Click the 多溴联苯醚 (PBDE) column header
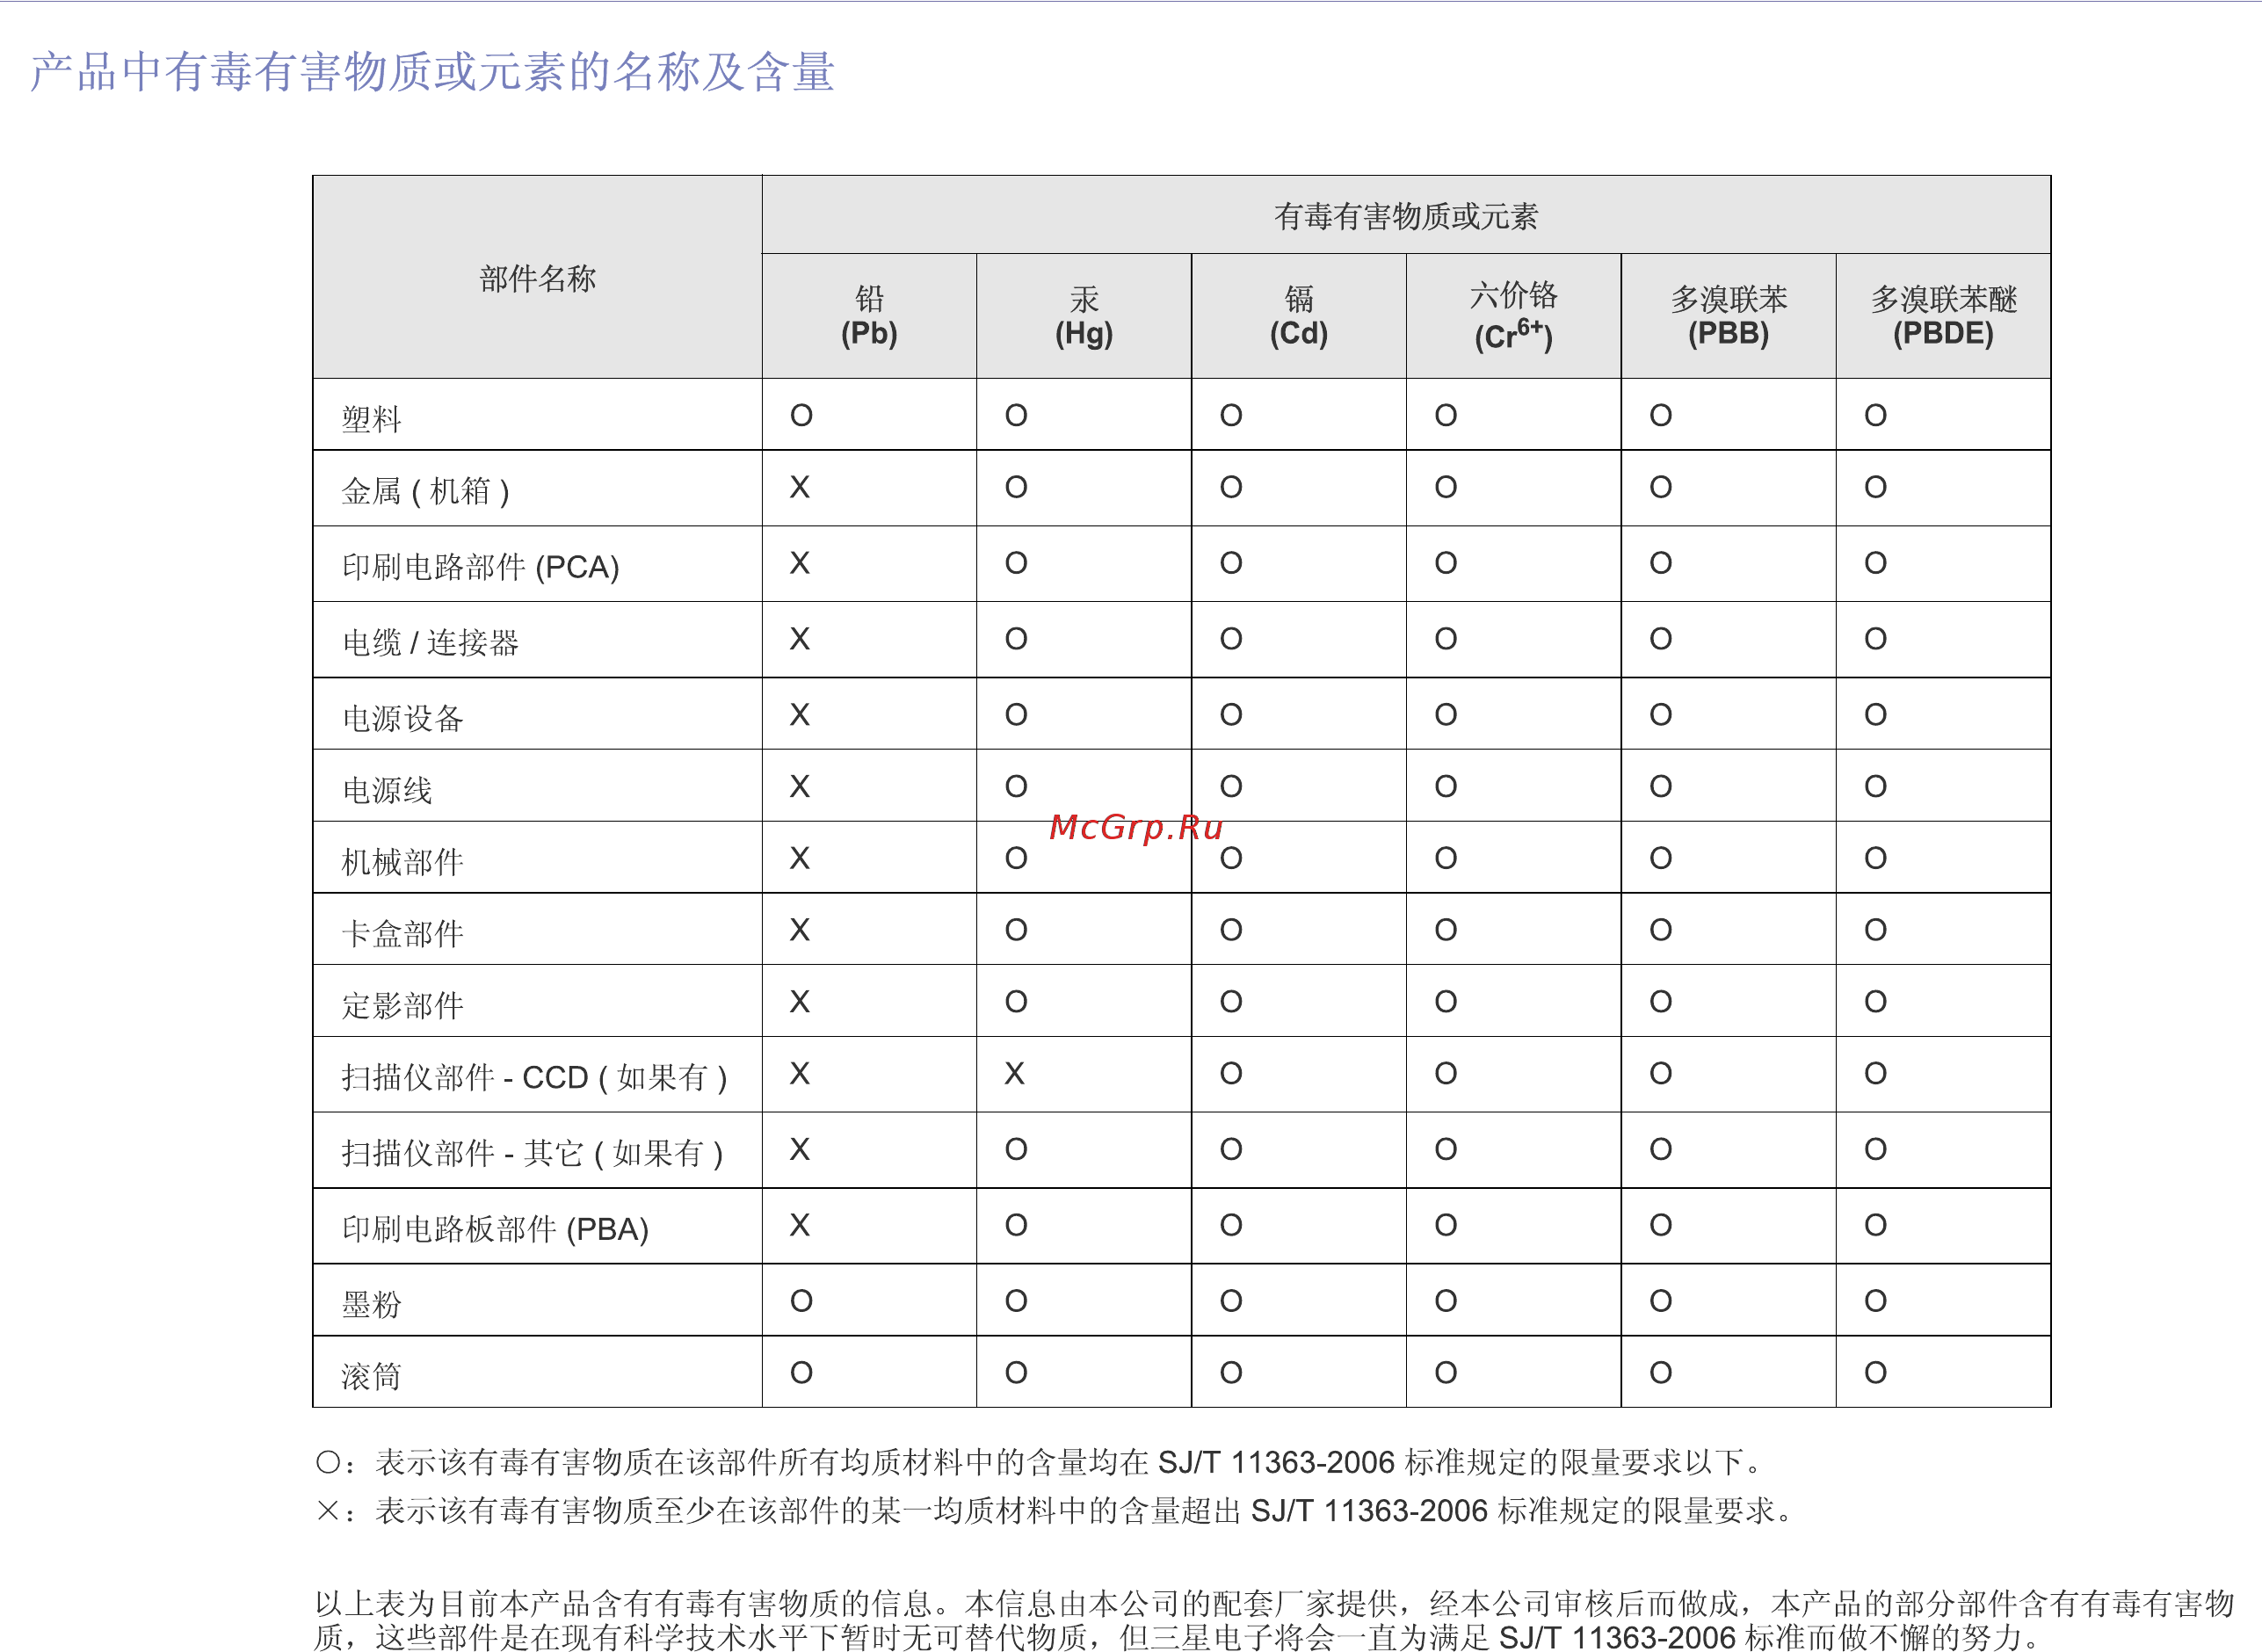 tap(1943, 316)
